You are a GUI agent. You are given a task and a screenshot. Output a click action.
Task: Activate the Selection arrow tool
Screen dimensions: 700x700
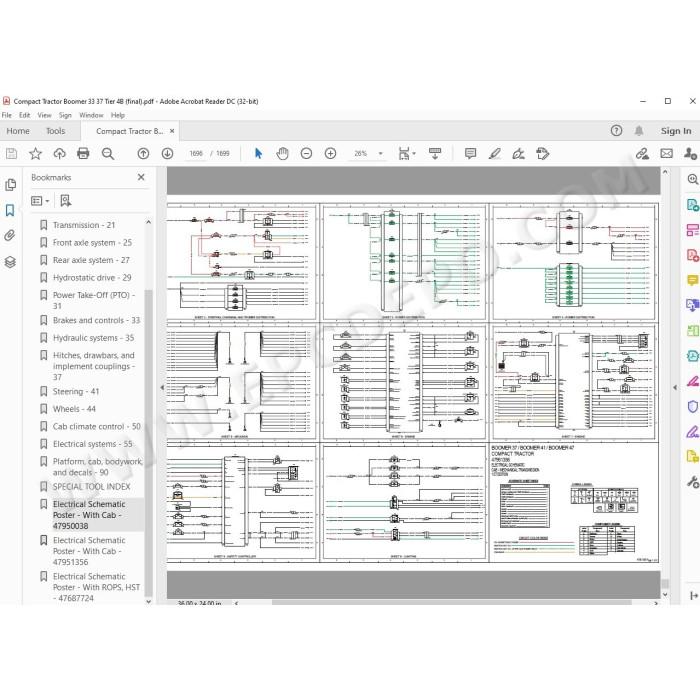258,154
